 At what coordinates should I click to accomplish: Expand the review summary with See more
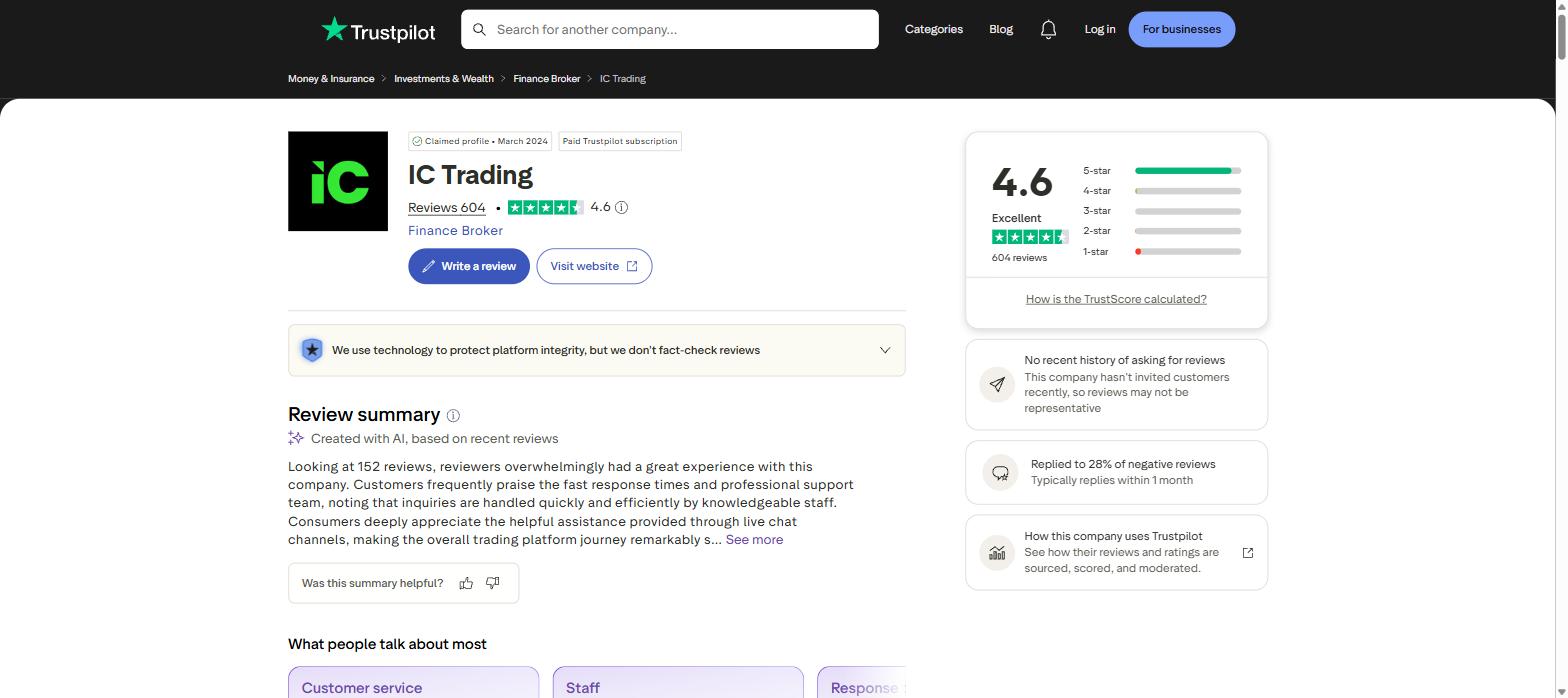click(x=754, y=540)
